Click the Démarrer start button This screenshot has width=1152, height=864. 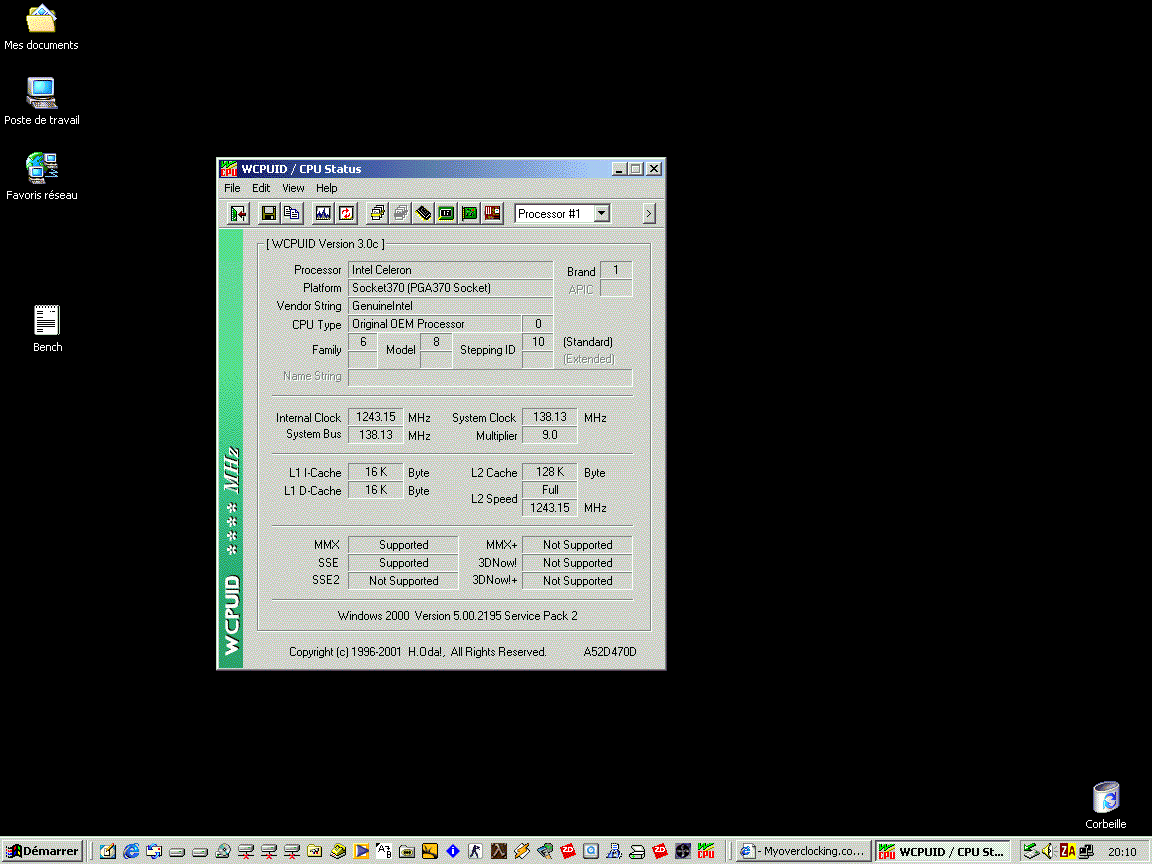point(43,852)
